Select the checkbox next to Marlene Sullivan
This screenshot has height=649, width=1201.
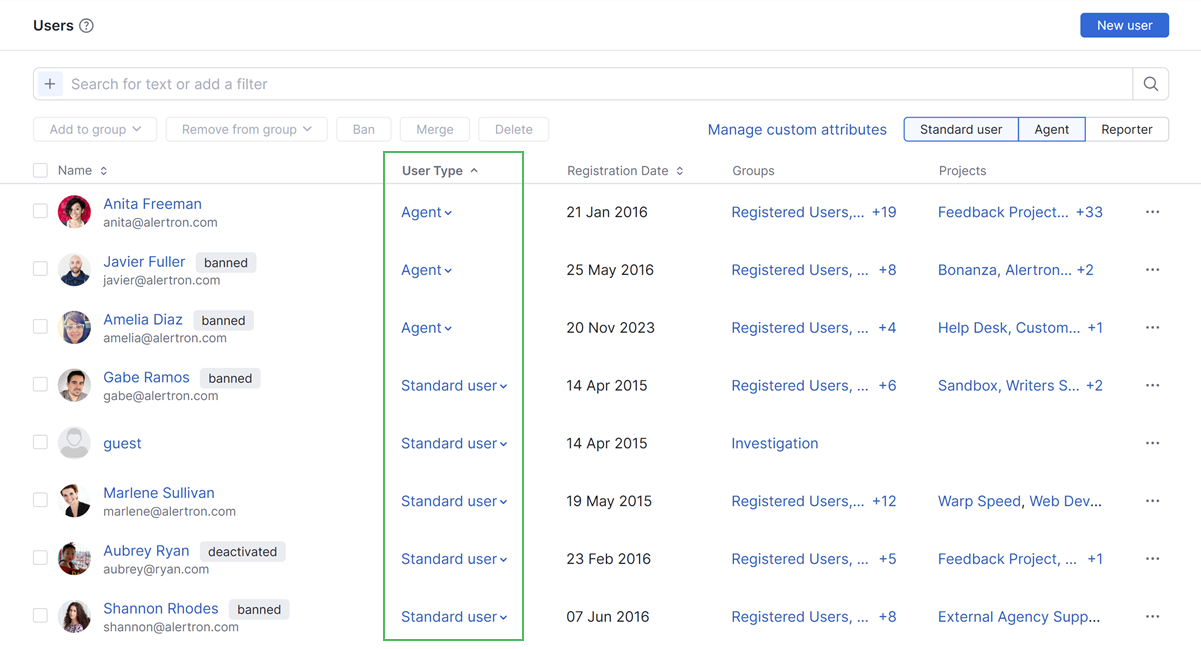click(40, 500)
